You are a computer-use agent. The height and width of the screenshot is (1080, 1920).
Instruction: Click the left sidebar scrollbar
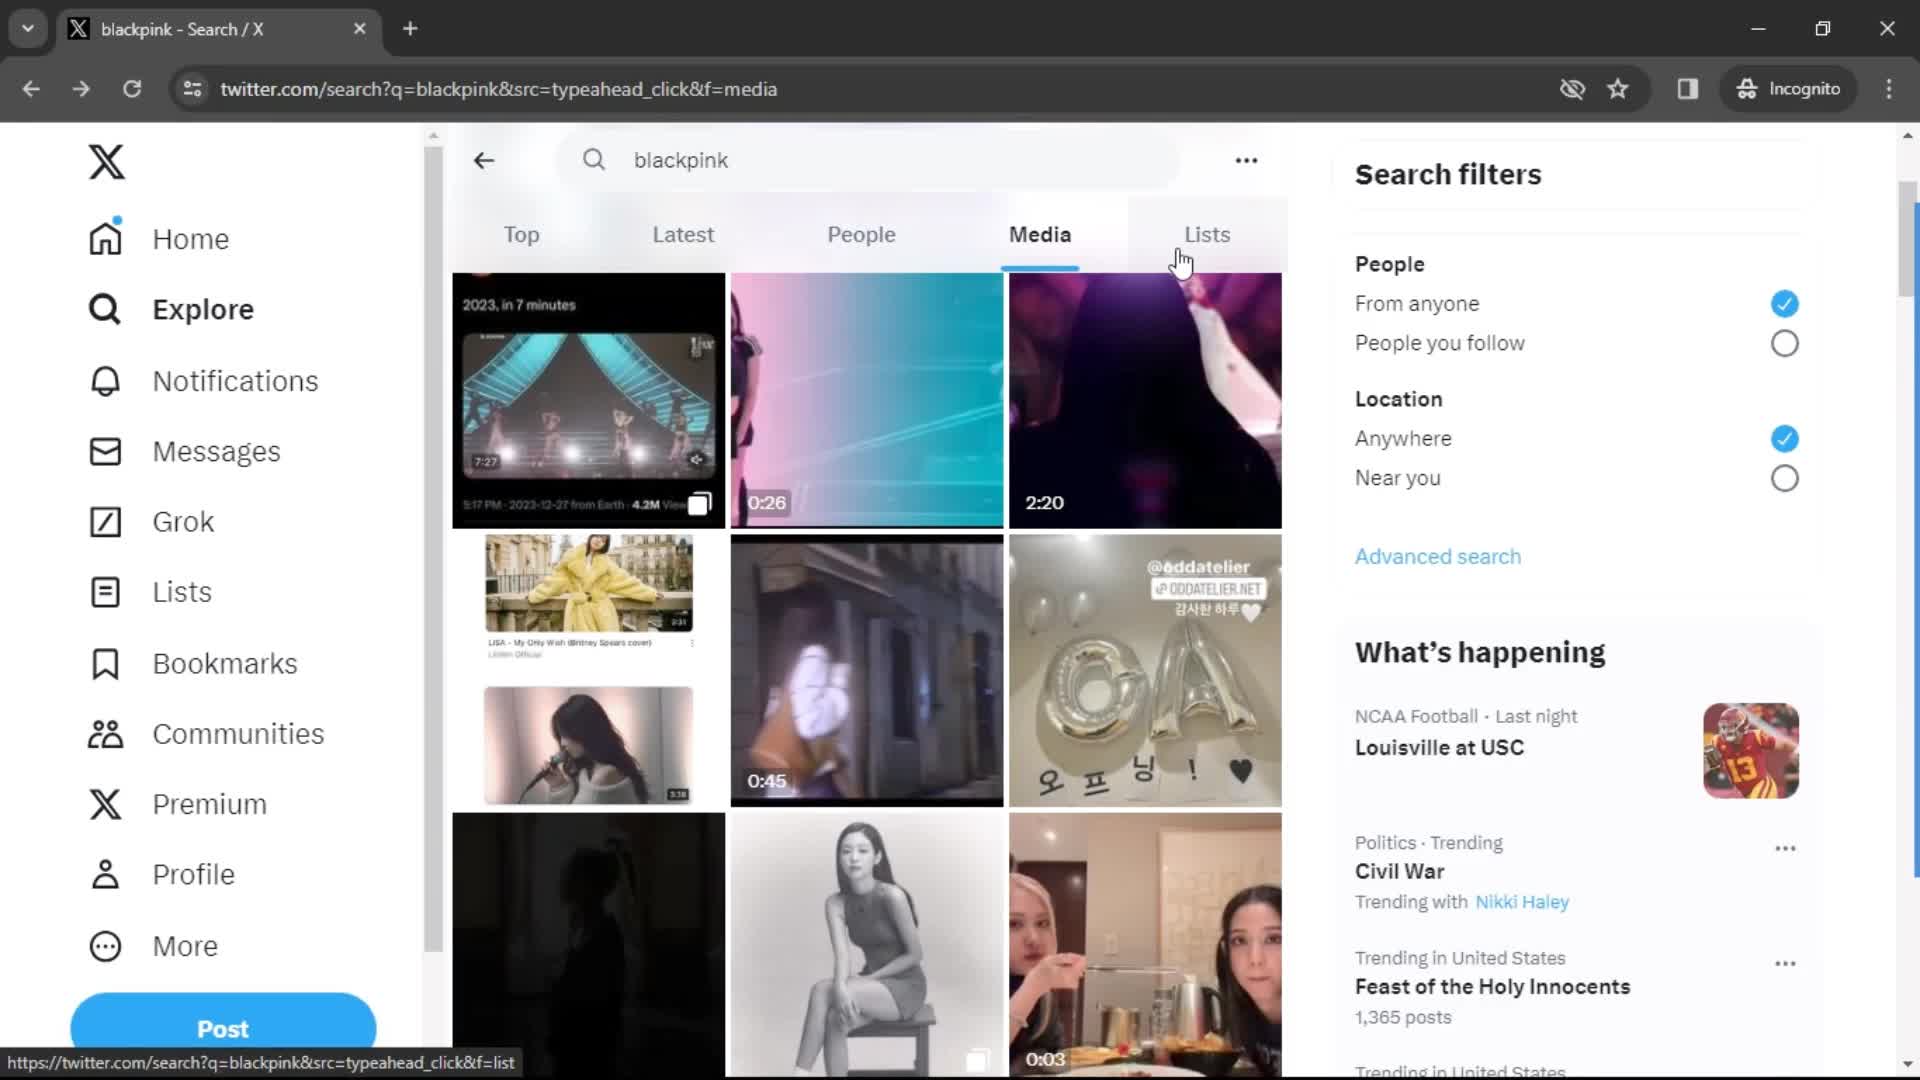(433, 548)
